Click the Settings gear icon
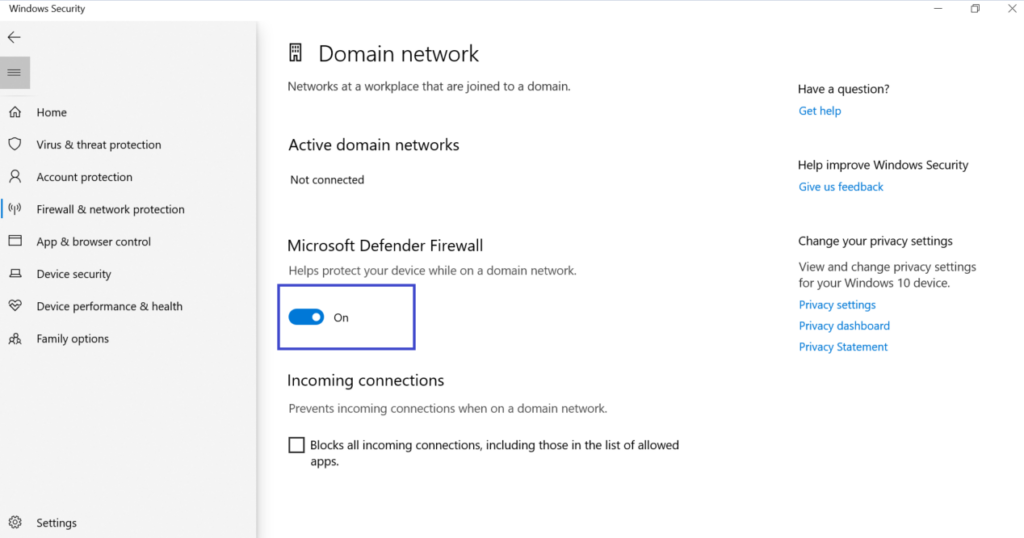Screen dimensions: 1024x538 click(15, 522)
